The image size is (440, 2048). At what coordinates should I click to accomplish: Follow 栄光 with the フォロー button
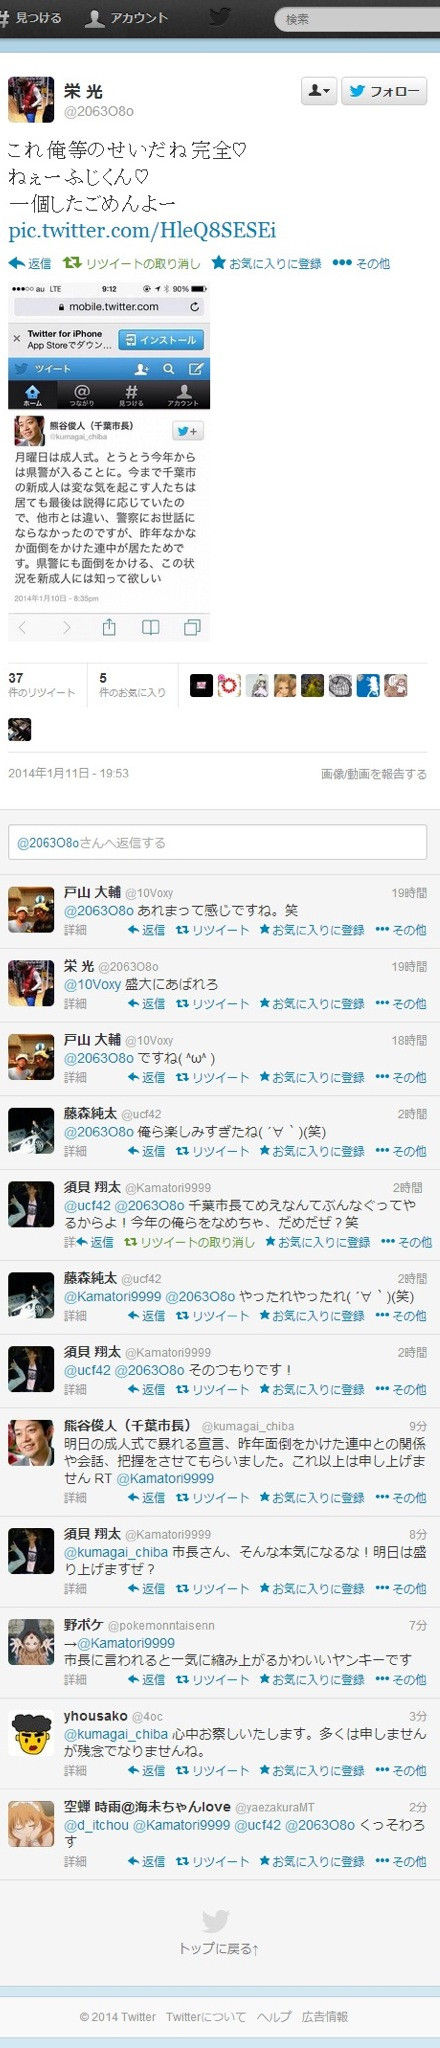(385, 91)
